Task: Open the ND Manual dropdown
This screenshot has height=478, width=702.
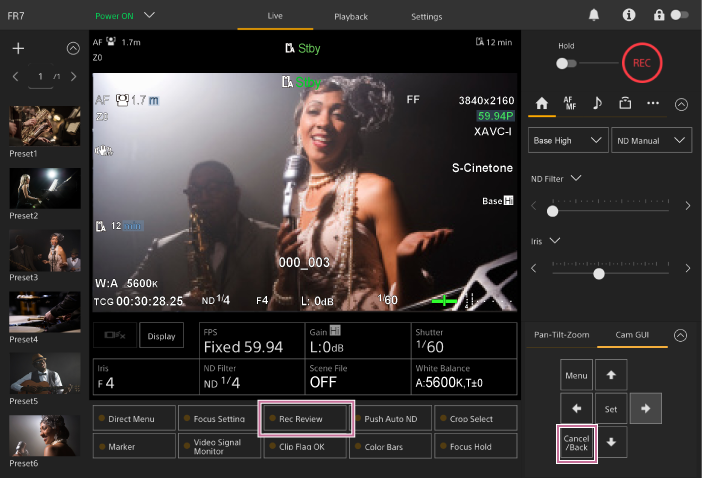Action: [x=651, y=141]
